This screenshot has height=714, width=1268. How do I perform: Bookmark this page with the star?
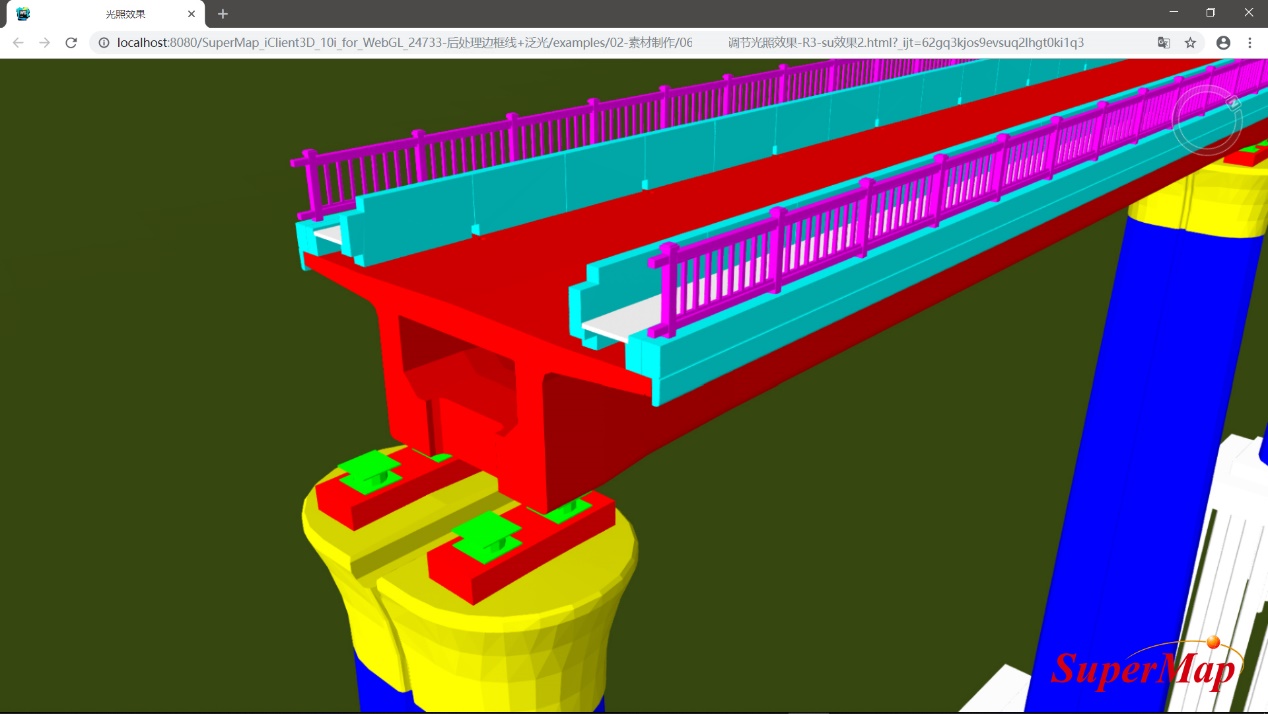point(1190,43)
